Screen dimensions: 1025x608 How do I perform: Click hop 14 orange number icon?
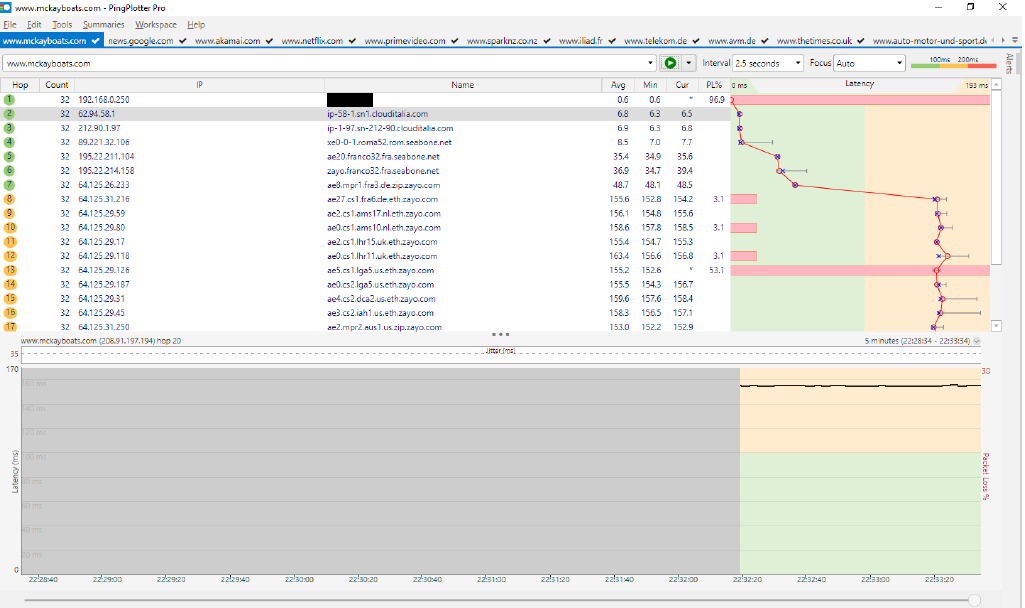(x=10, y=284)
